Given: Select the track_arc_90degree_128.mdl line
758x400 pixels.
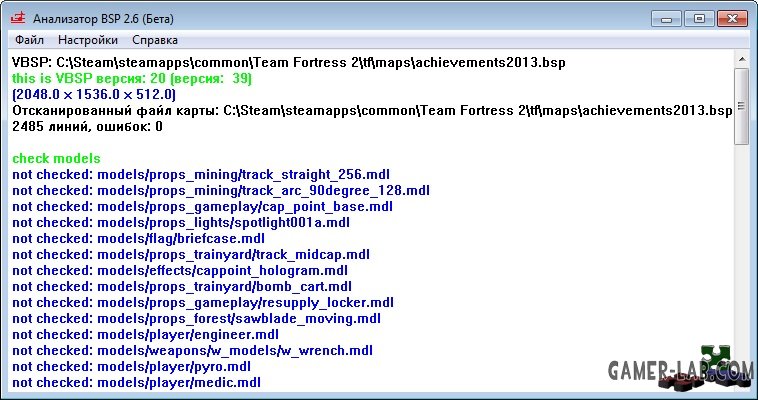Looking at the screenshot, I should pos(221,191).
